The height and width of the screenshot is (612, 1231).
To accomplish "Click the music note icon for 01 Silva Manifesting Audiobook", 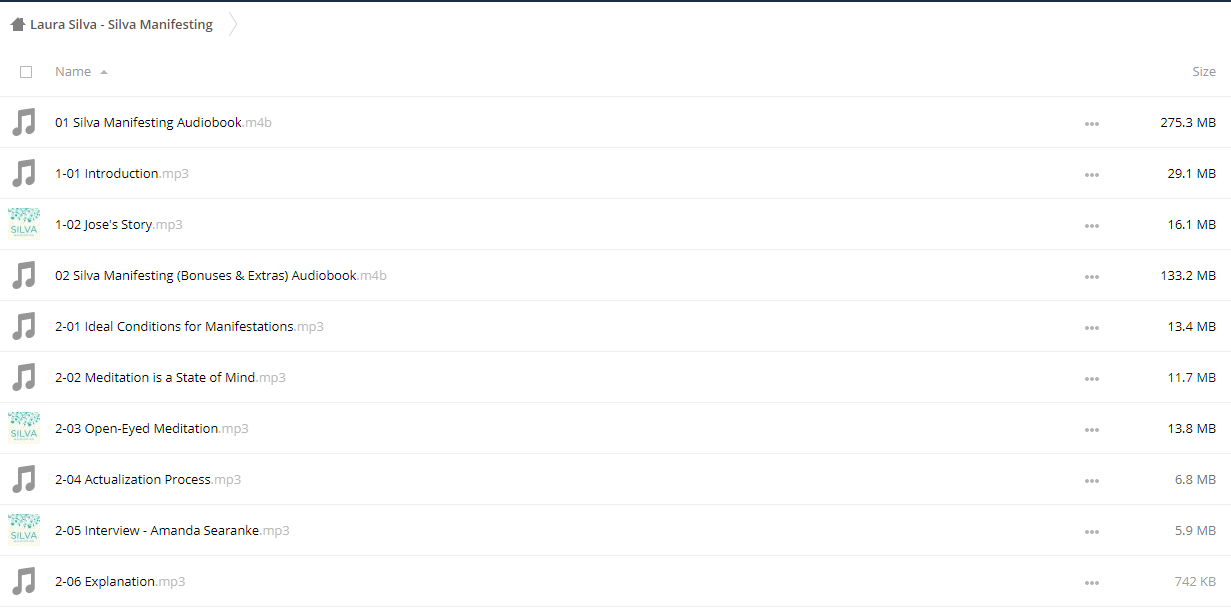I will (x=23, y=123).
